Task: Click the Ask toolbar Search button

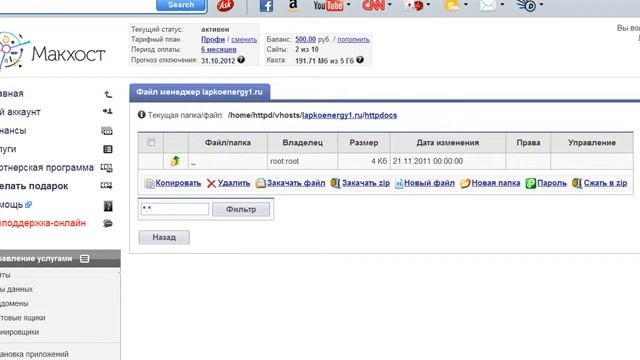Action: coord(181,5)
